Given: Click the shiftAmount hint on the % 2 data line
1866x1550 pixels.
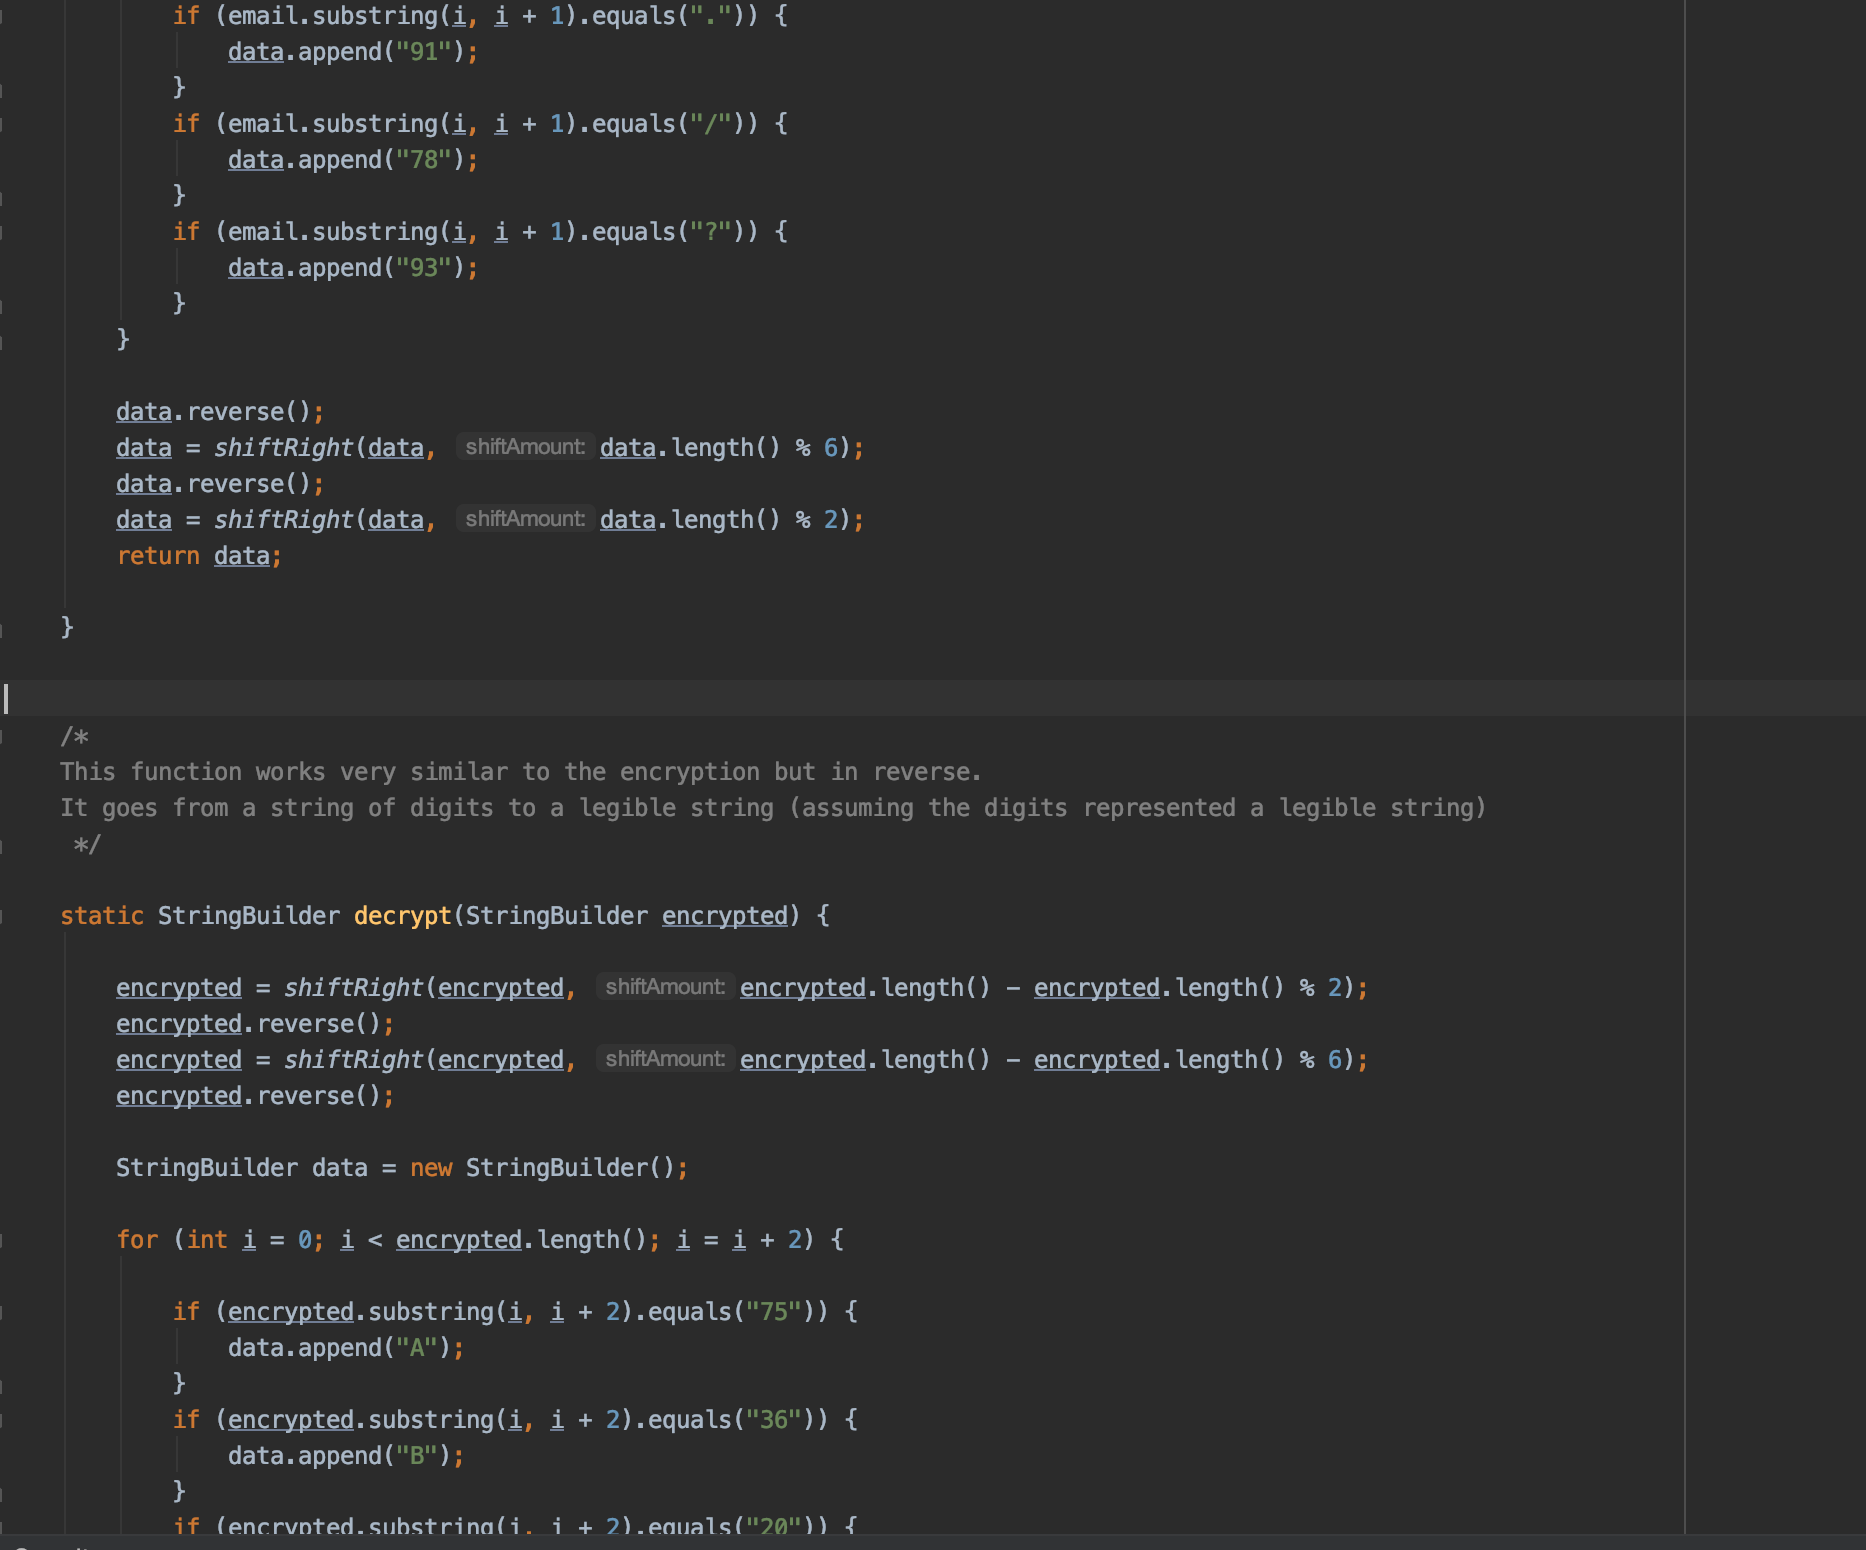Looking at the screenshot, I should (x=525, y=519).
